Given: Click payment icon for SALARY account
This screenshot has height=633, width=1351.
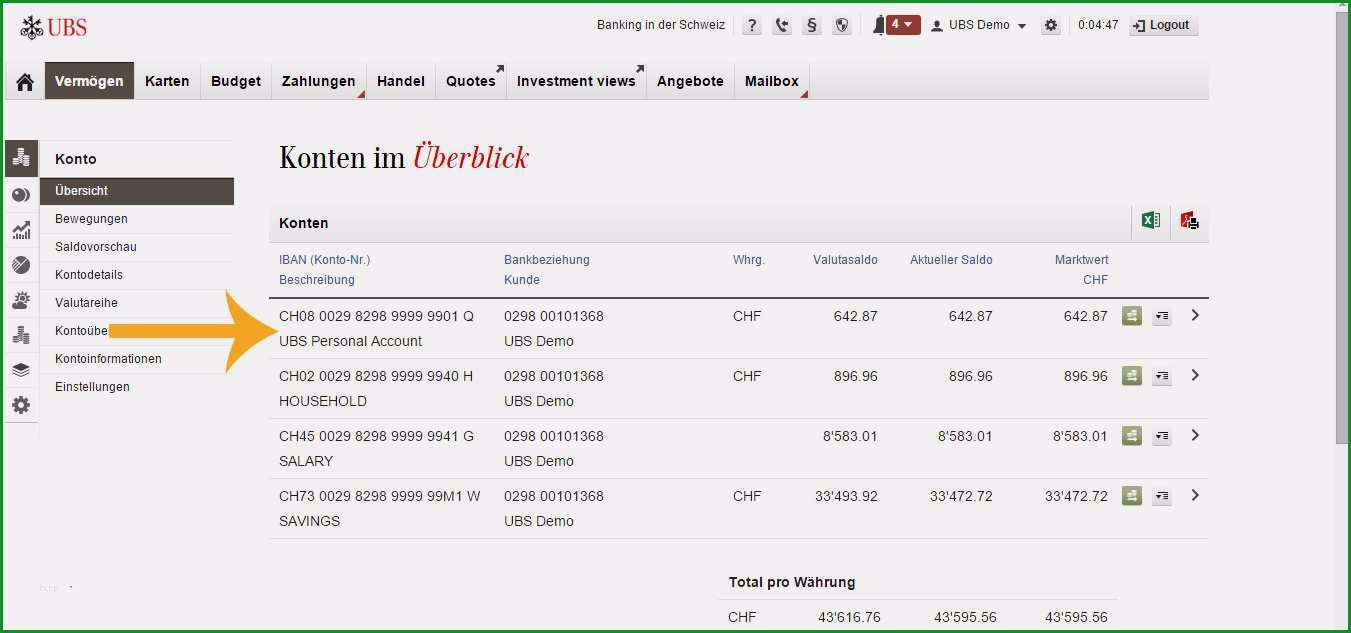Looking at the screenshot, I should click(1132, 436).
